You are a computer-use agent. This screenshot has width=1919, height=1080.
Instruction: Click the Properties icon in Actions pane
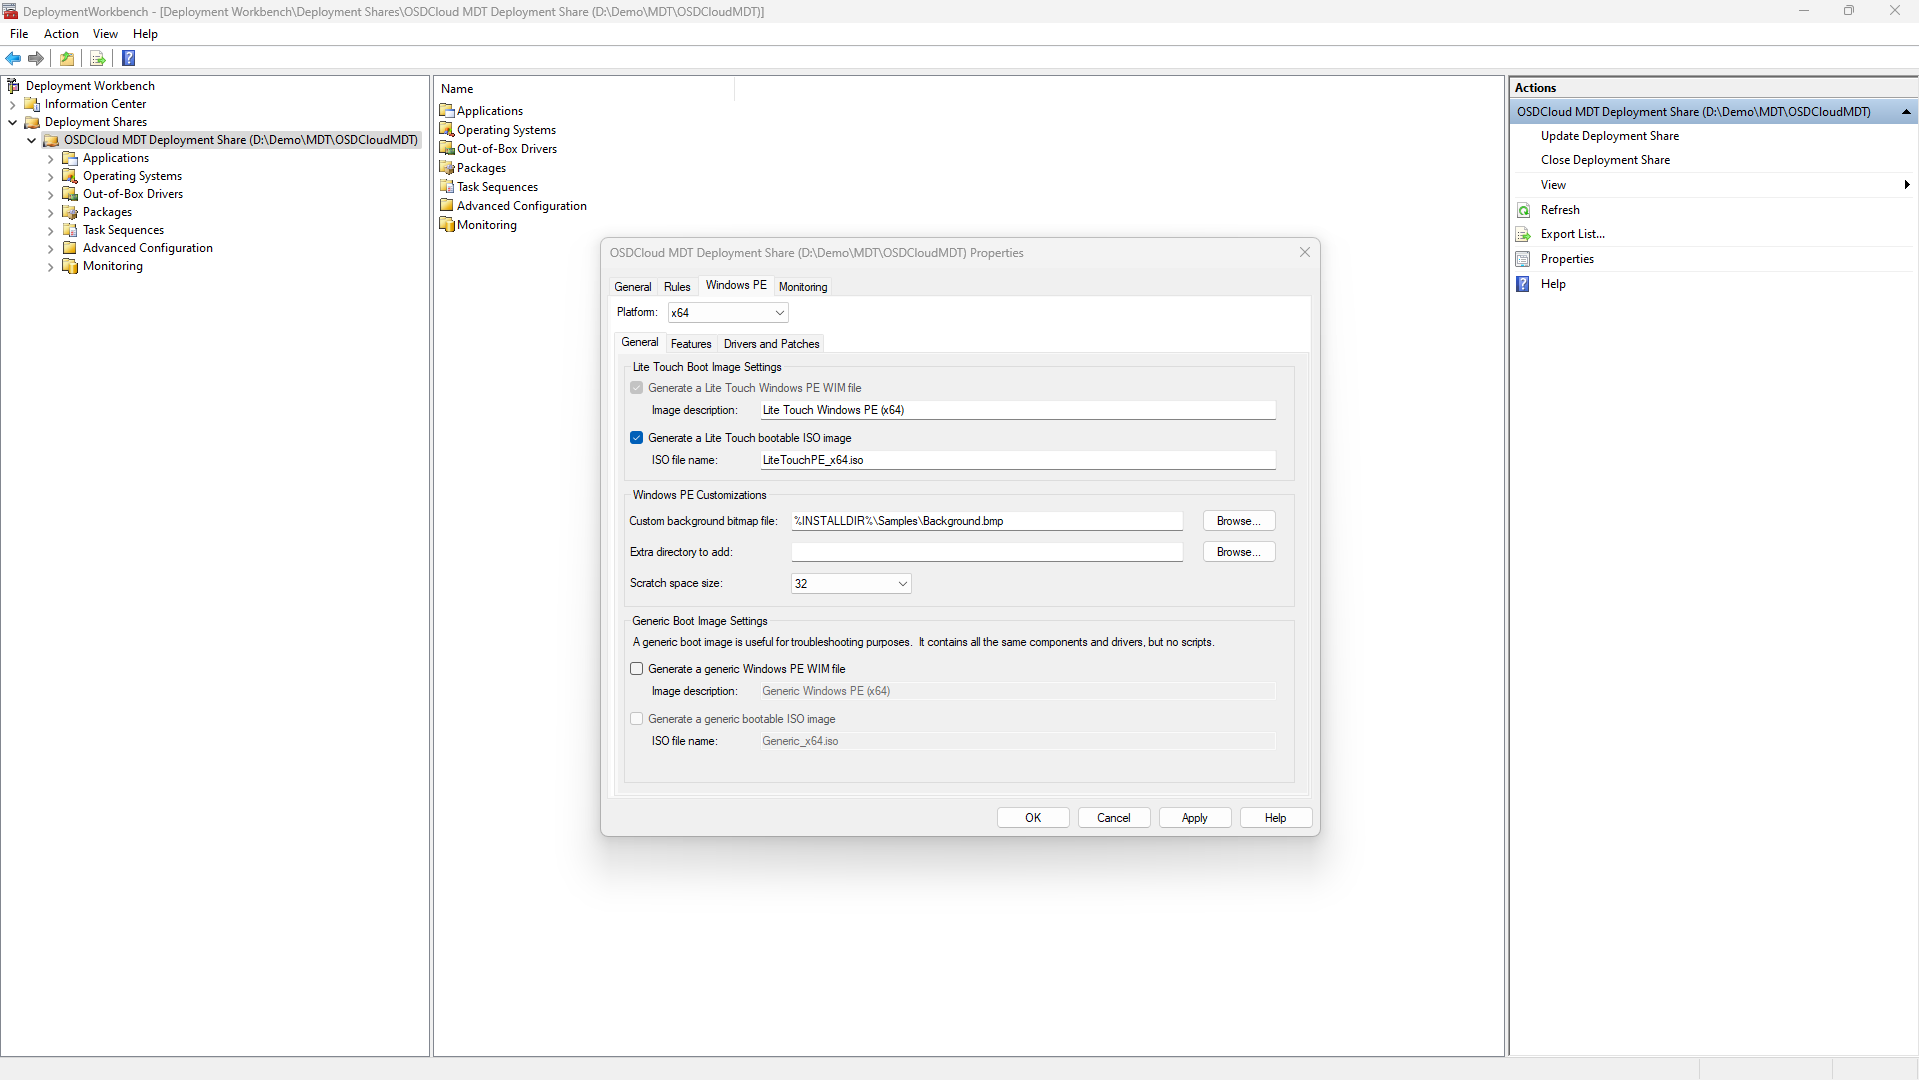[1523, 259]
